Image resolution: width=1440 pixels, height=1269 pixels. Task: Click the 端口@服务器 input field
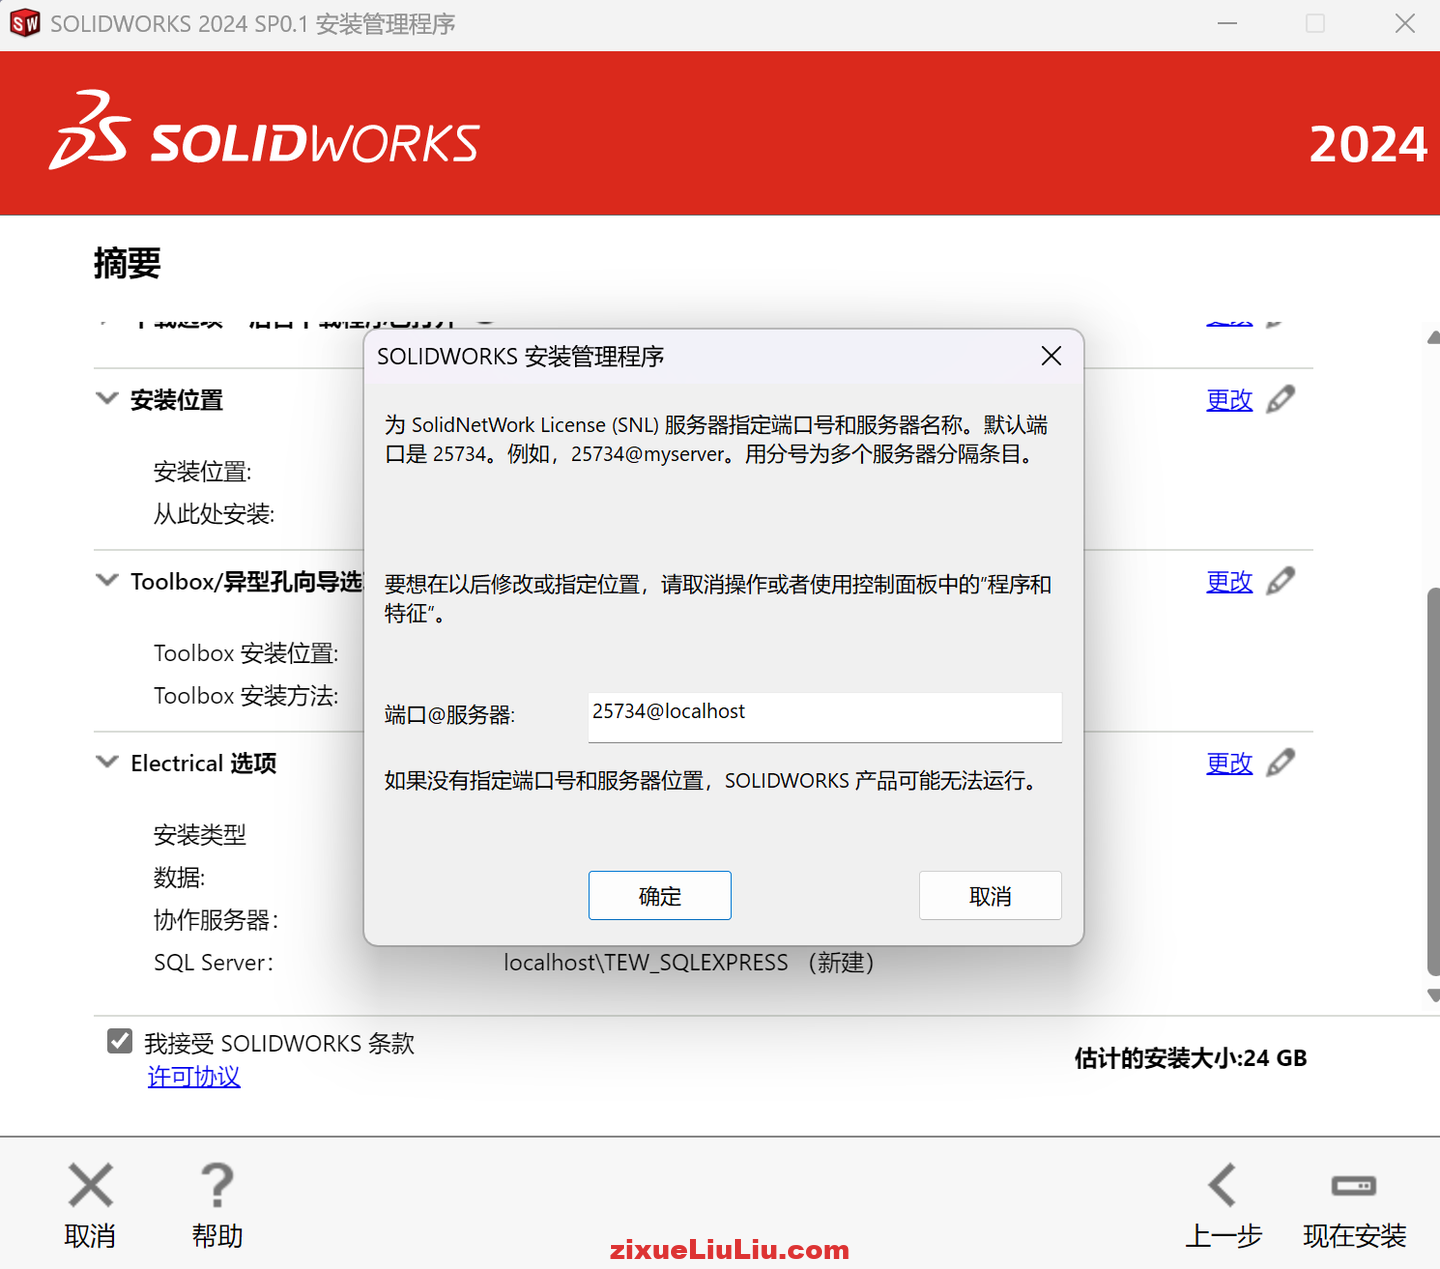[x=824, y=717]
